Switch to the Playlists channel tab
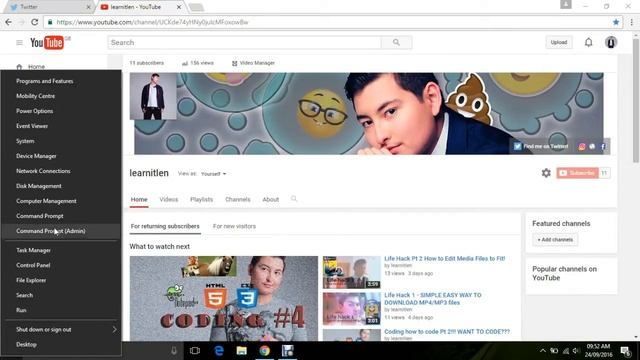This screenshot has width=640, height=360. [x=202, y=200]
